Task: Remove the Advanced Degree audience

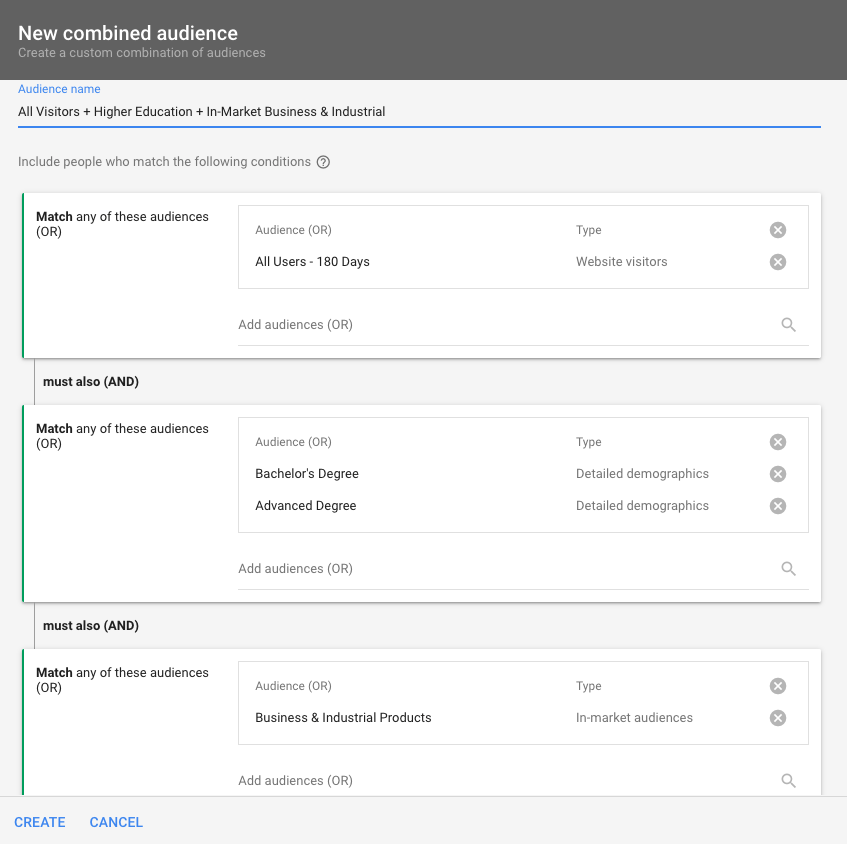Action: pos(778,506)
